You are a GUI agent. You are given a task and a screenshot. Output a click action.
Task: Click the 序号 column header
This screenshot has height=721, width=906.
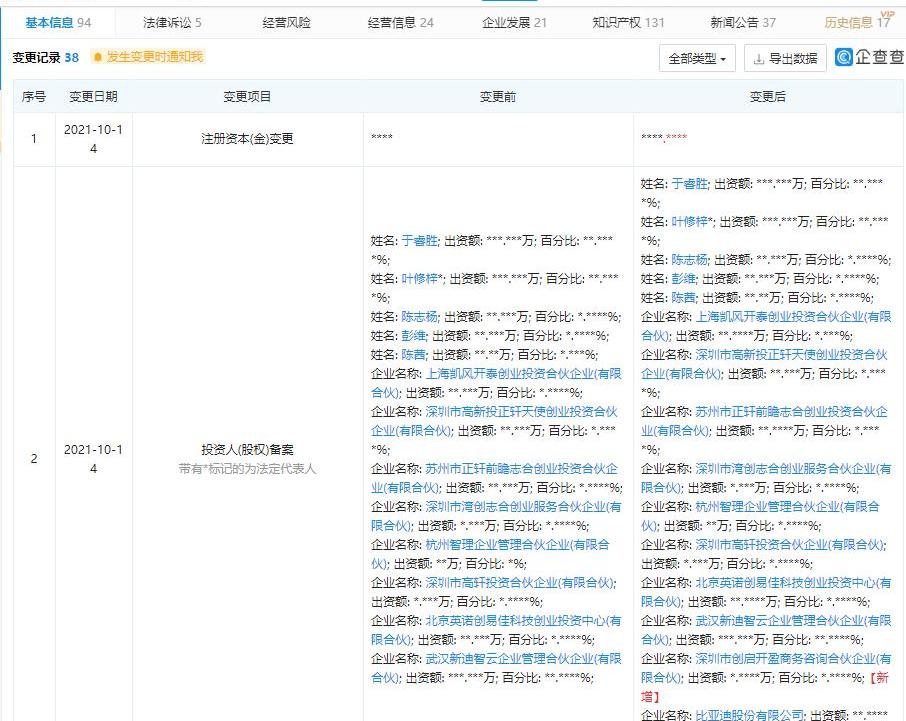(34, 96)
